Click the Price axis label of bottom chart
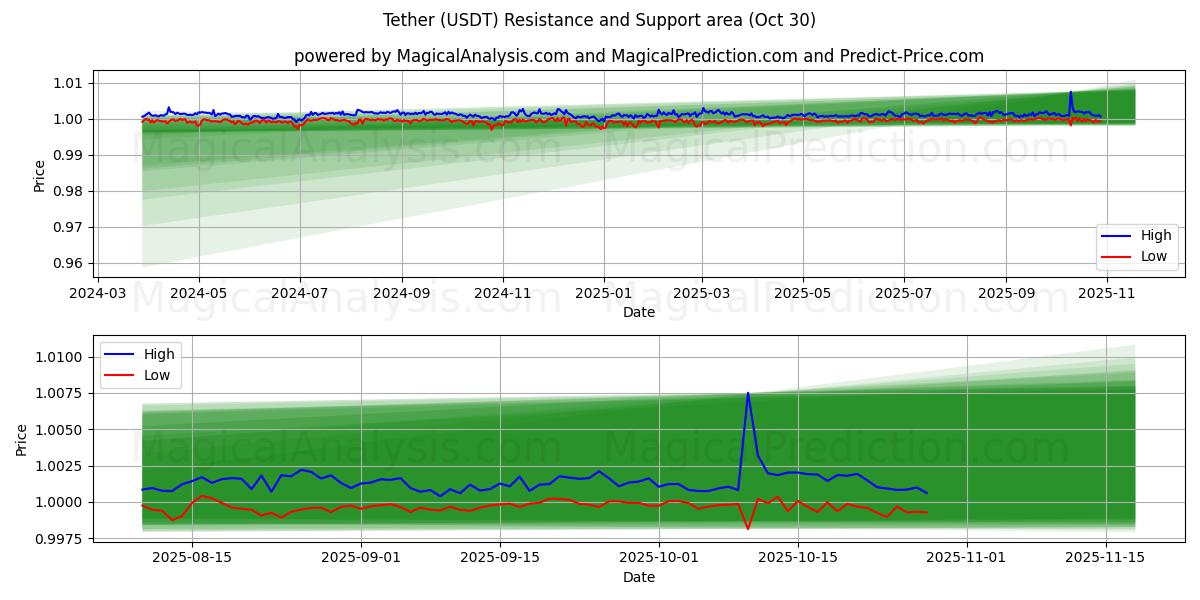1200x600 pixels. pos(22,438)
